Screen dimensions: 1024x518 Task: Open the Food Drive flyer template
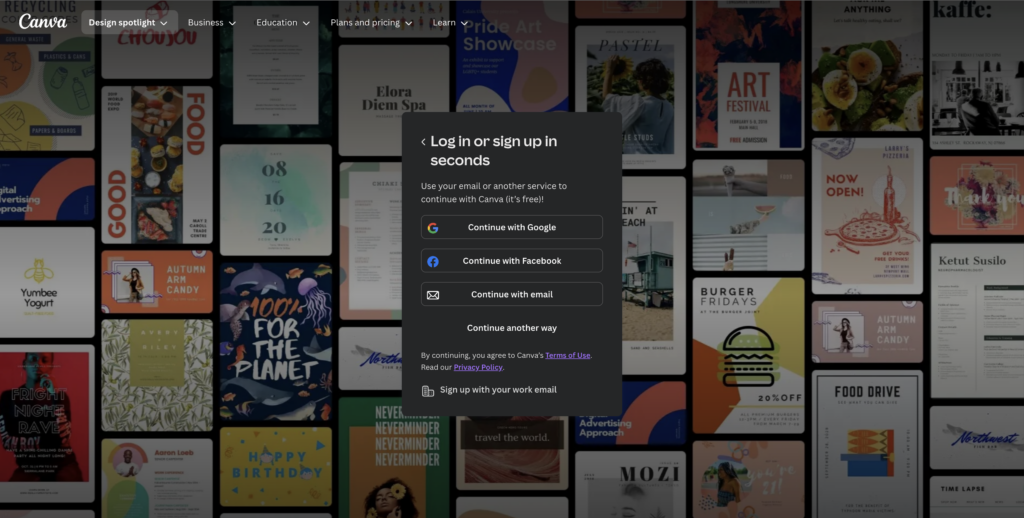(x=867, y=444)
